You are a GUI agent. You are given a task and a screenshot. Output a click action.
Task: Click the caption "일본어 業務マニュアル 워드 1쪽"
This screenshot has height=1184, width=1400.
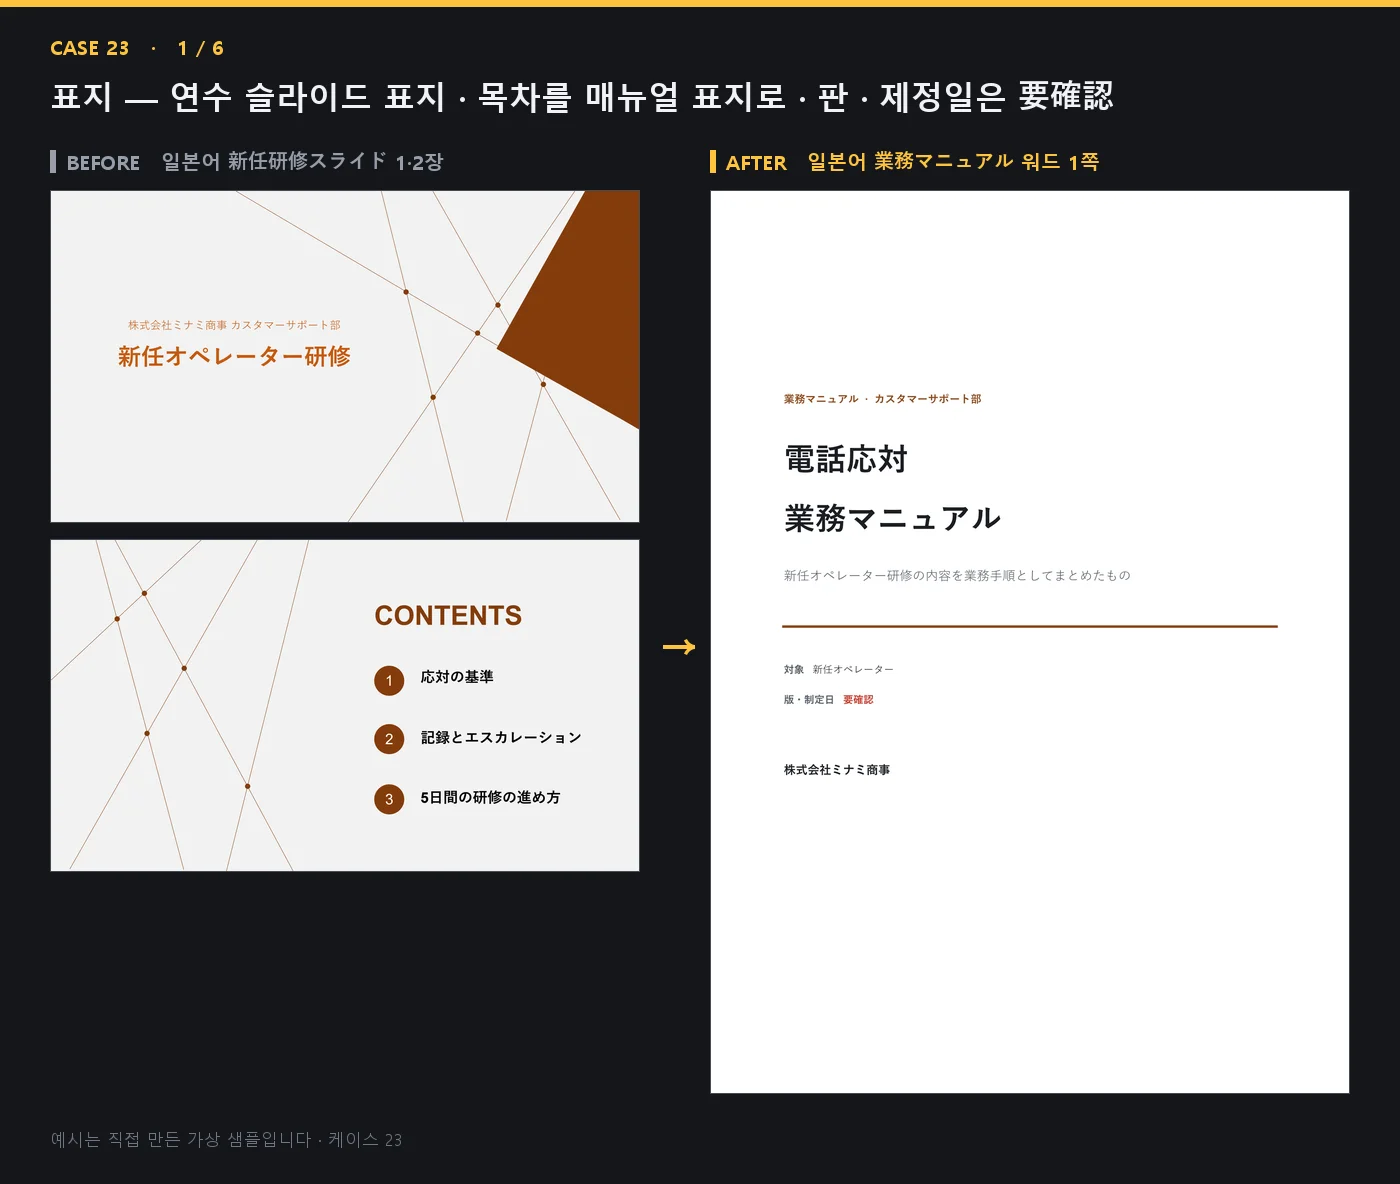tap(953, 161)
